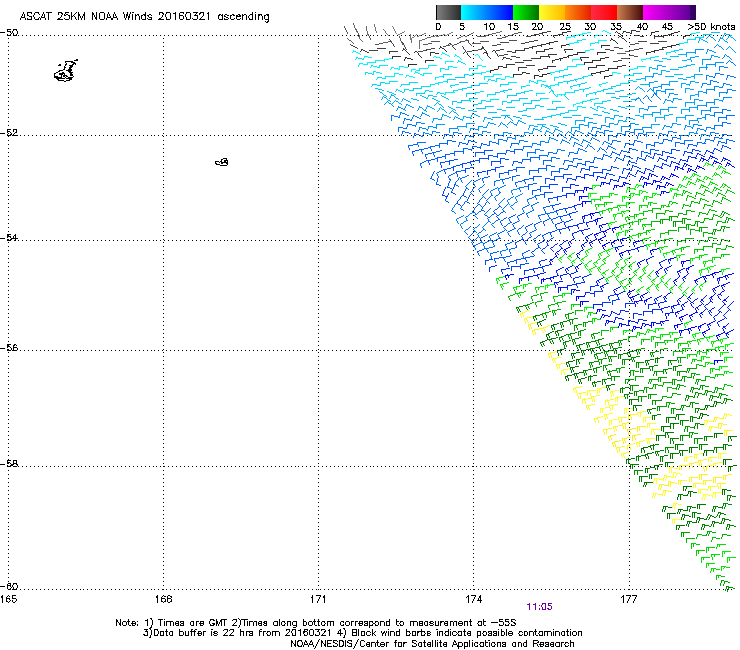Click the -56 latitude axis label
The width and height of the screenshot is (740, 650).
9,348
